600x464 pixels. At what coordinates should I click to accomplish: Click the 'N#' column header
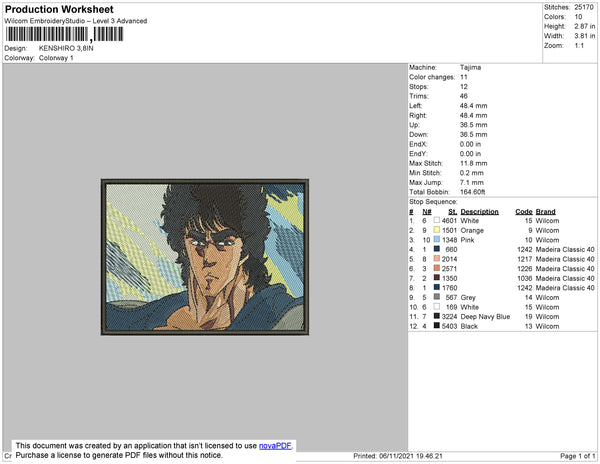click(427, 212)
